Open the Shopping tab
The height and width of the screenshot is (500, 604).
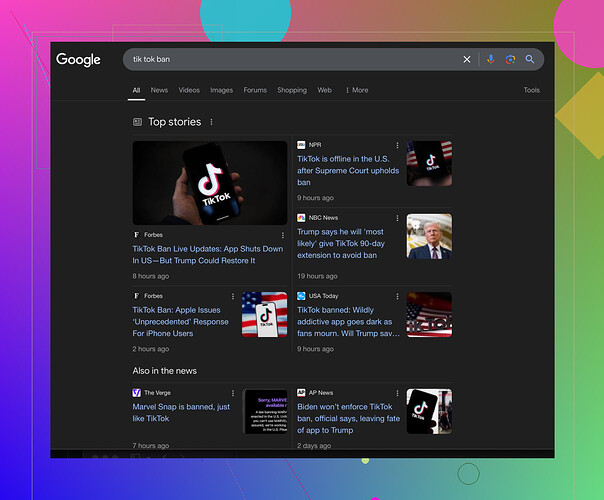[292, 90]
